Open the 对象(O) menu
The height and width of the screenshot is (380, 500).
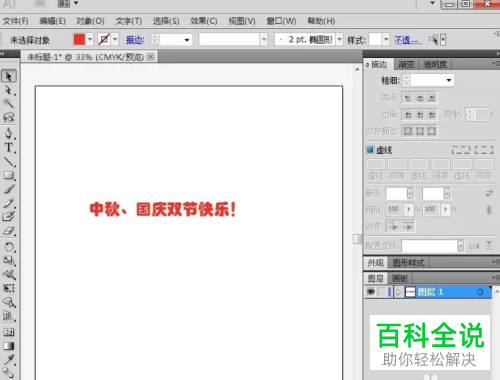coord(90,21)
